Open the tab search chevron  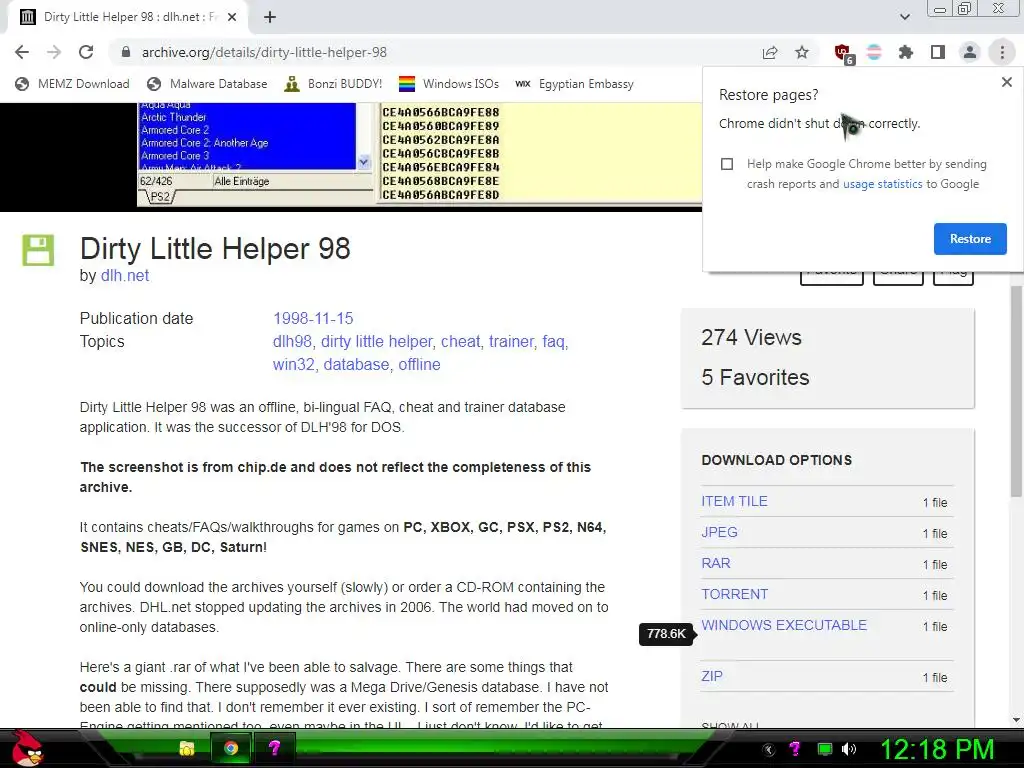pyautogui.click(x=904, y=17)
